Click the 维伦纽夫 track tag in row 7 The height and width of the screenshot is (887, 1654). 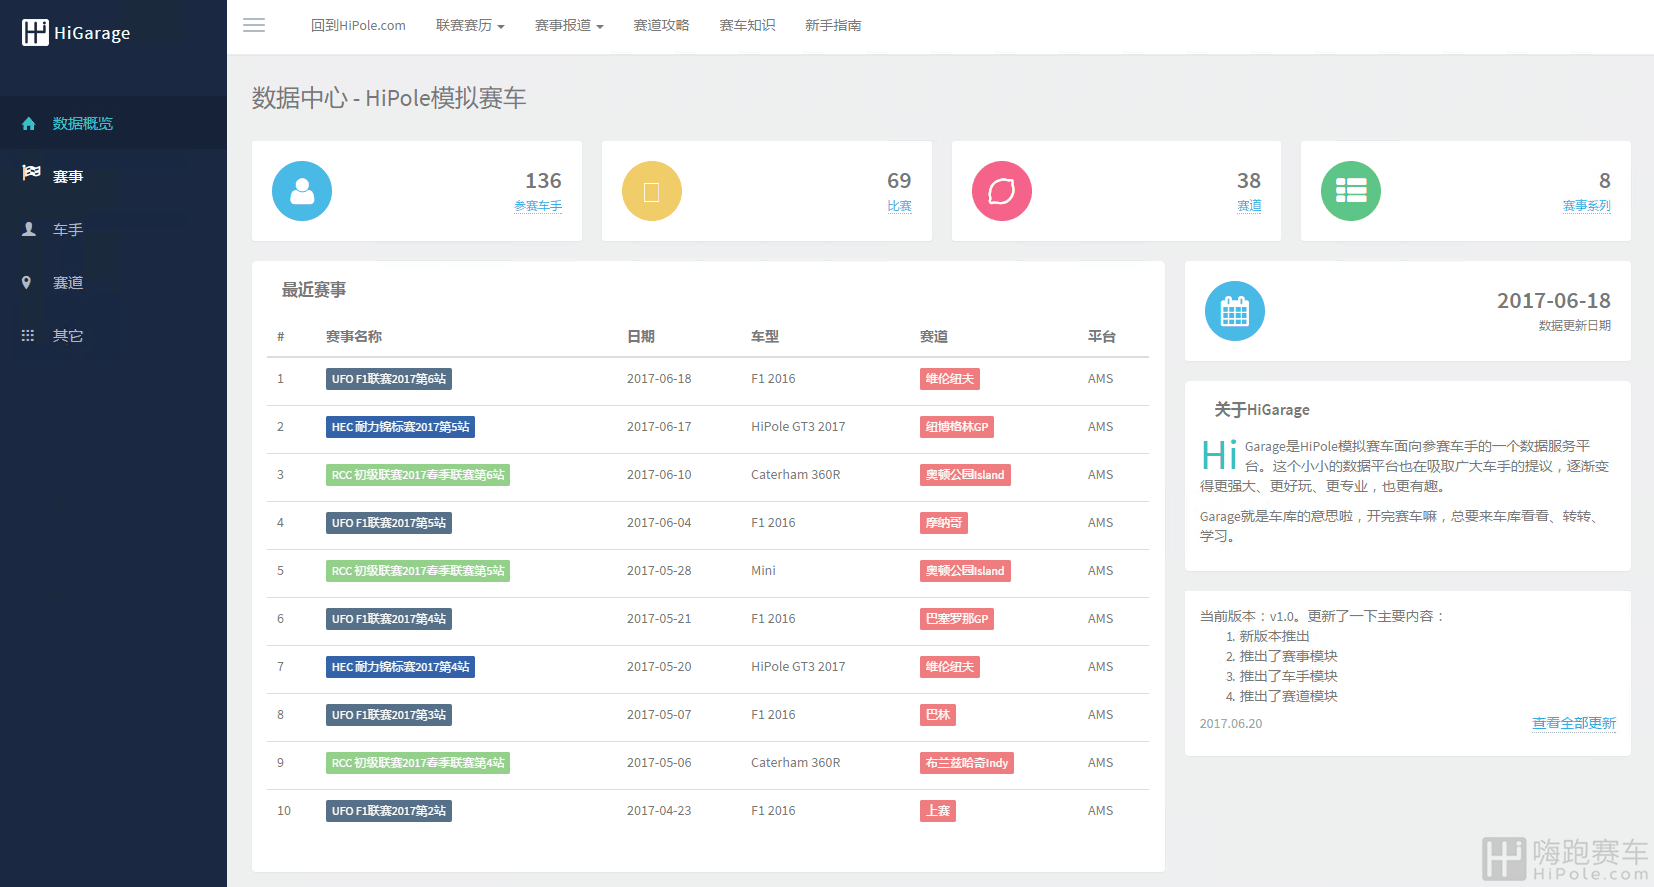950,667
